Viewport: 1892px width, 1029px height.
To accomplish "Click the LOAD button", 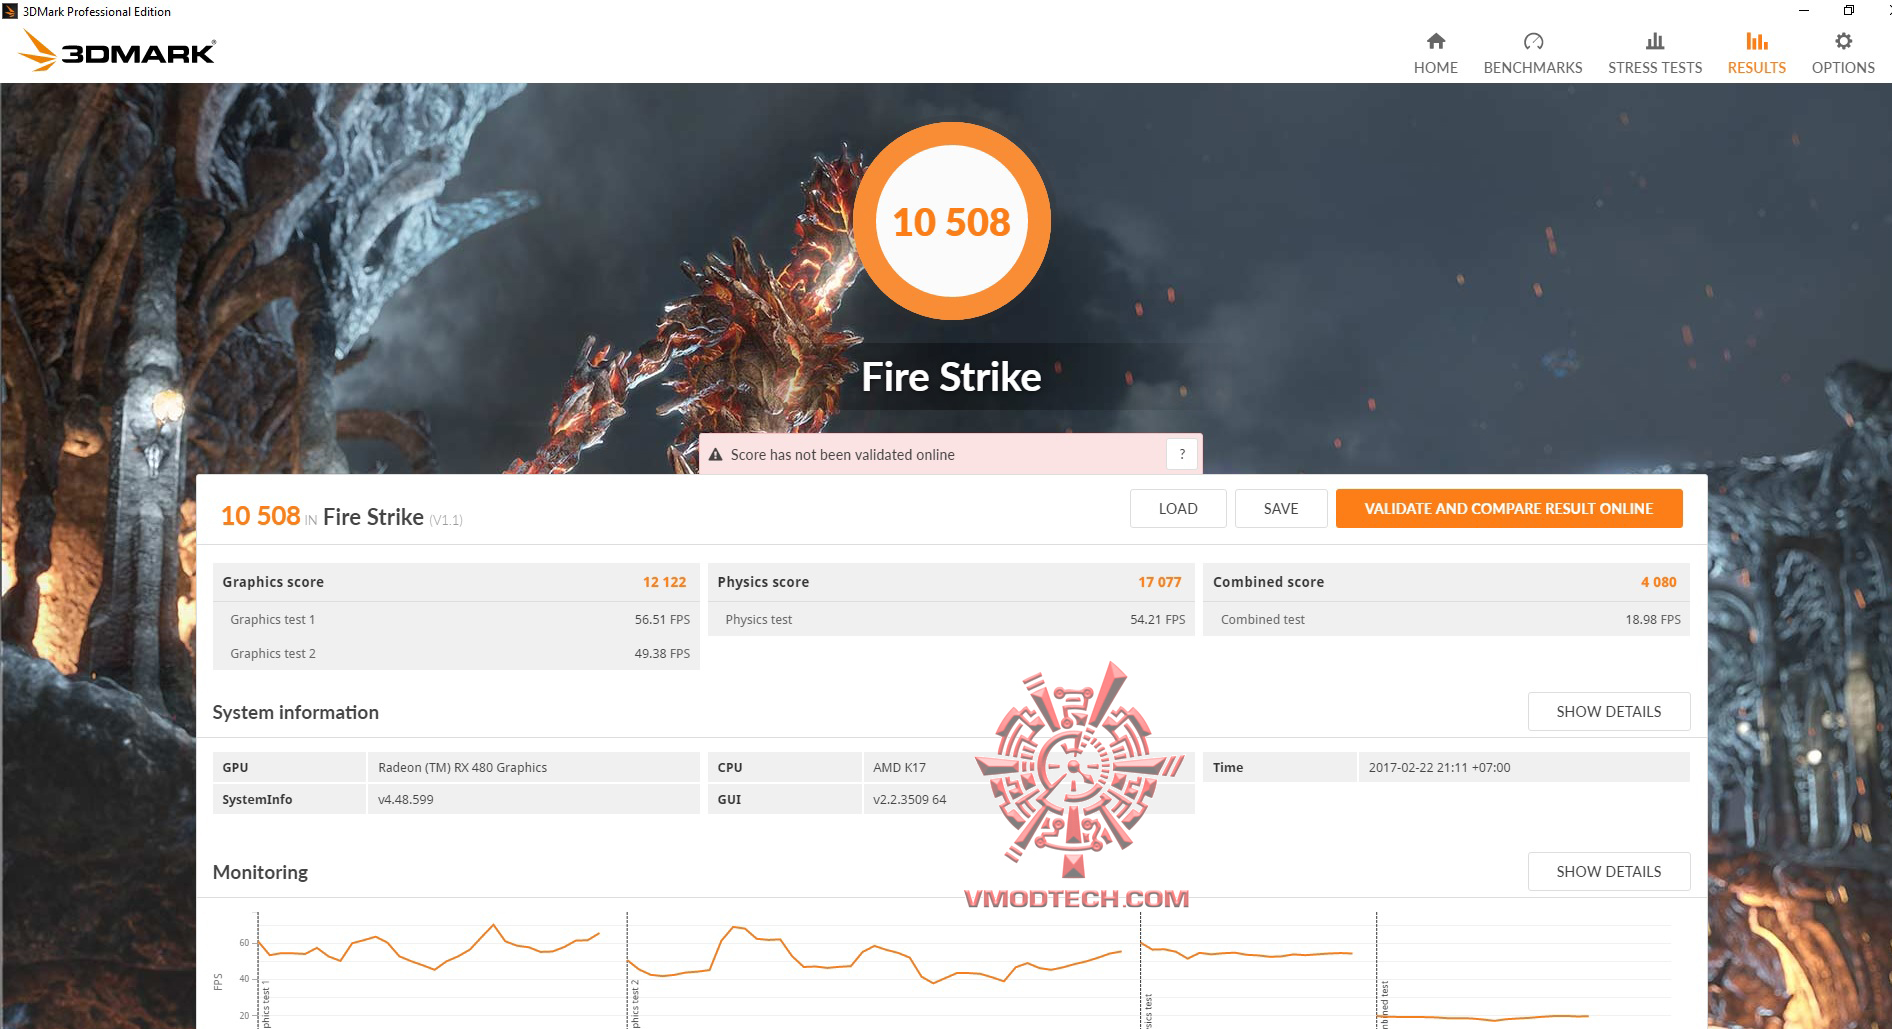I will coord(1178,508).
